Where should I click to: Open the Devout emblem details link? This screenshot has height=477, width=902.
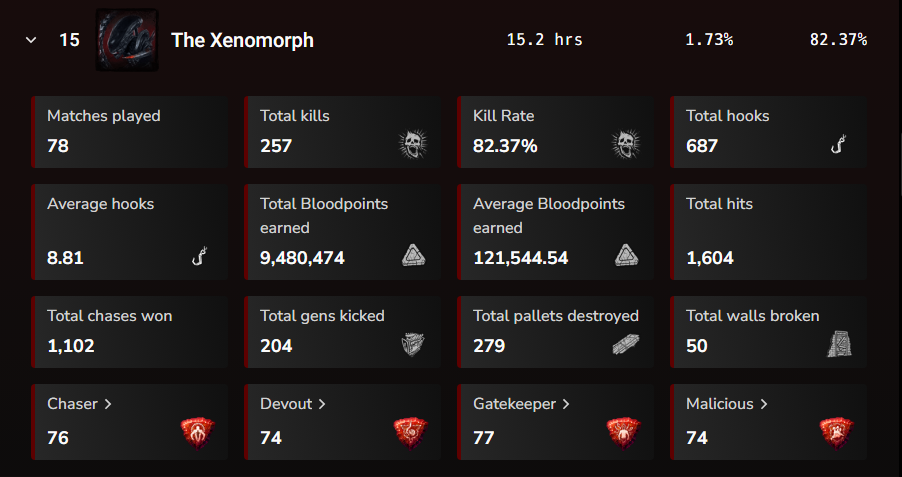(x=293, y=404)
